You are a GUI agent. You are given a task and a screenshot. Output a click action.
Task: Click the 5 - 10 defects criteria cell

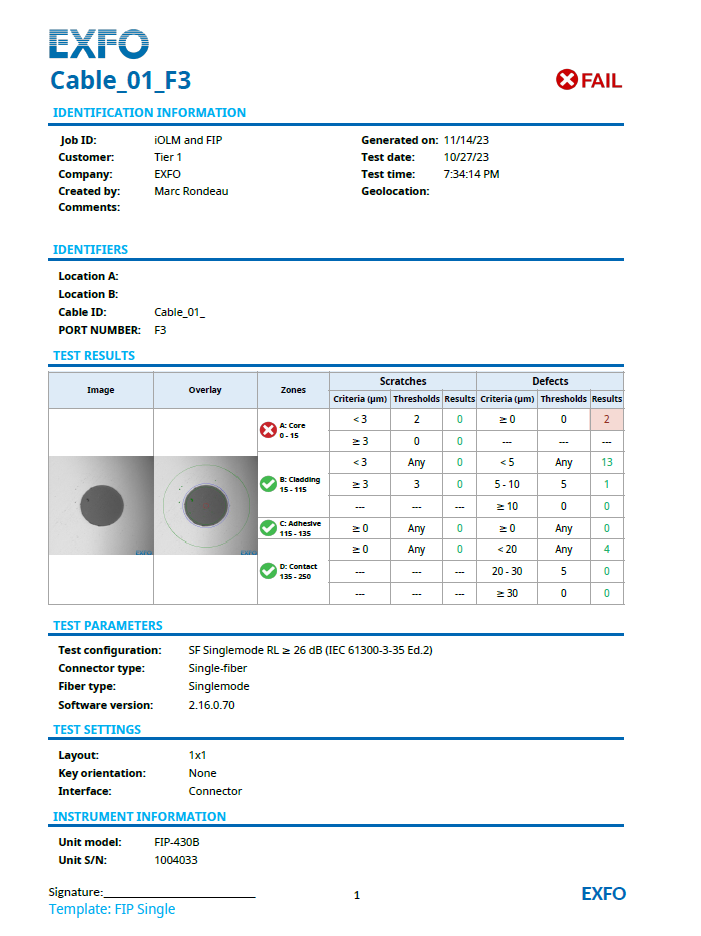pos(507,484)
